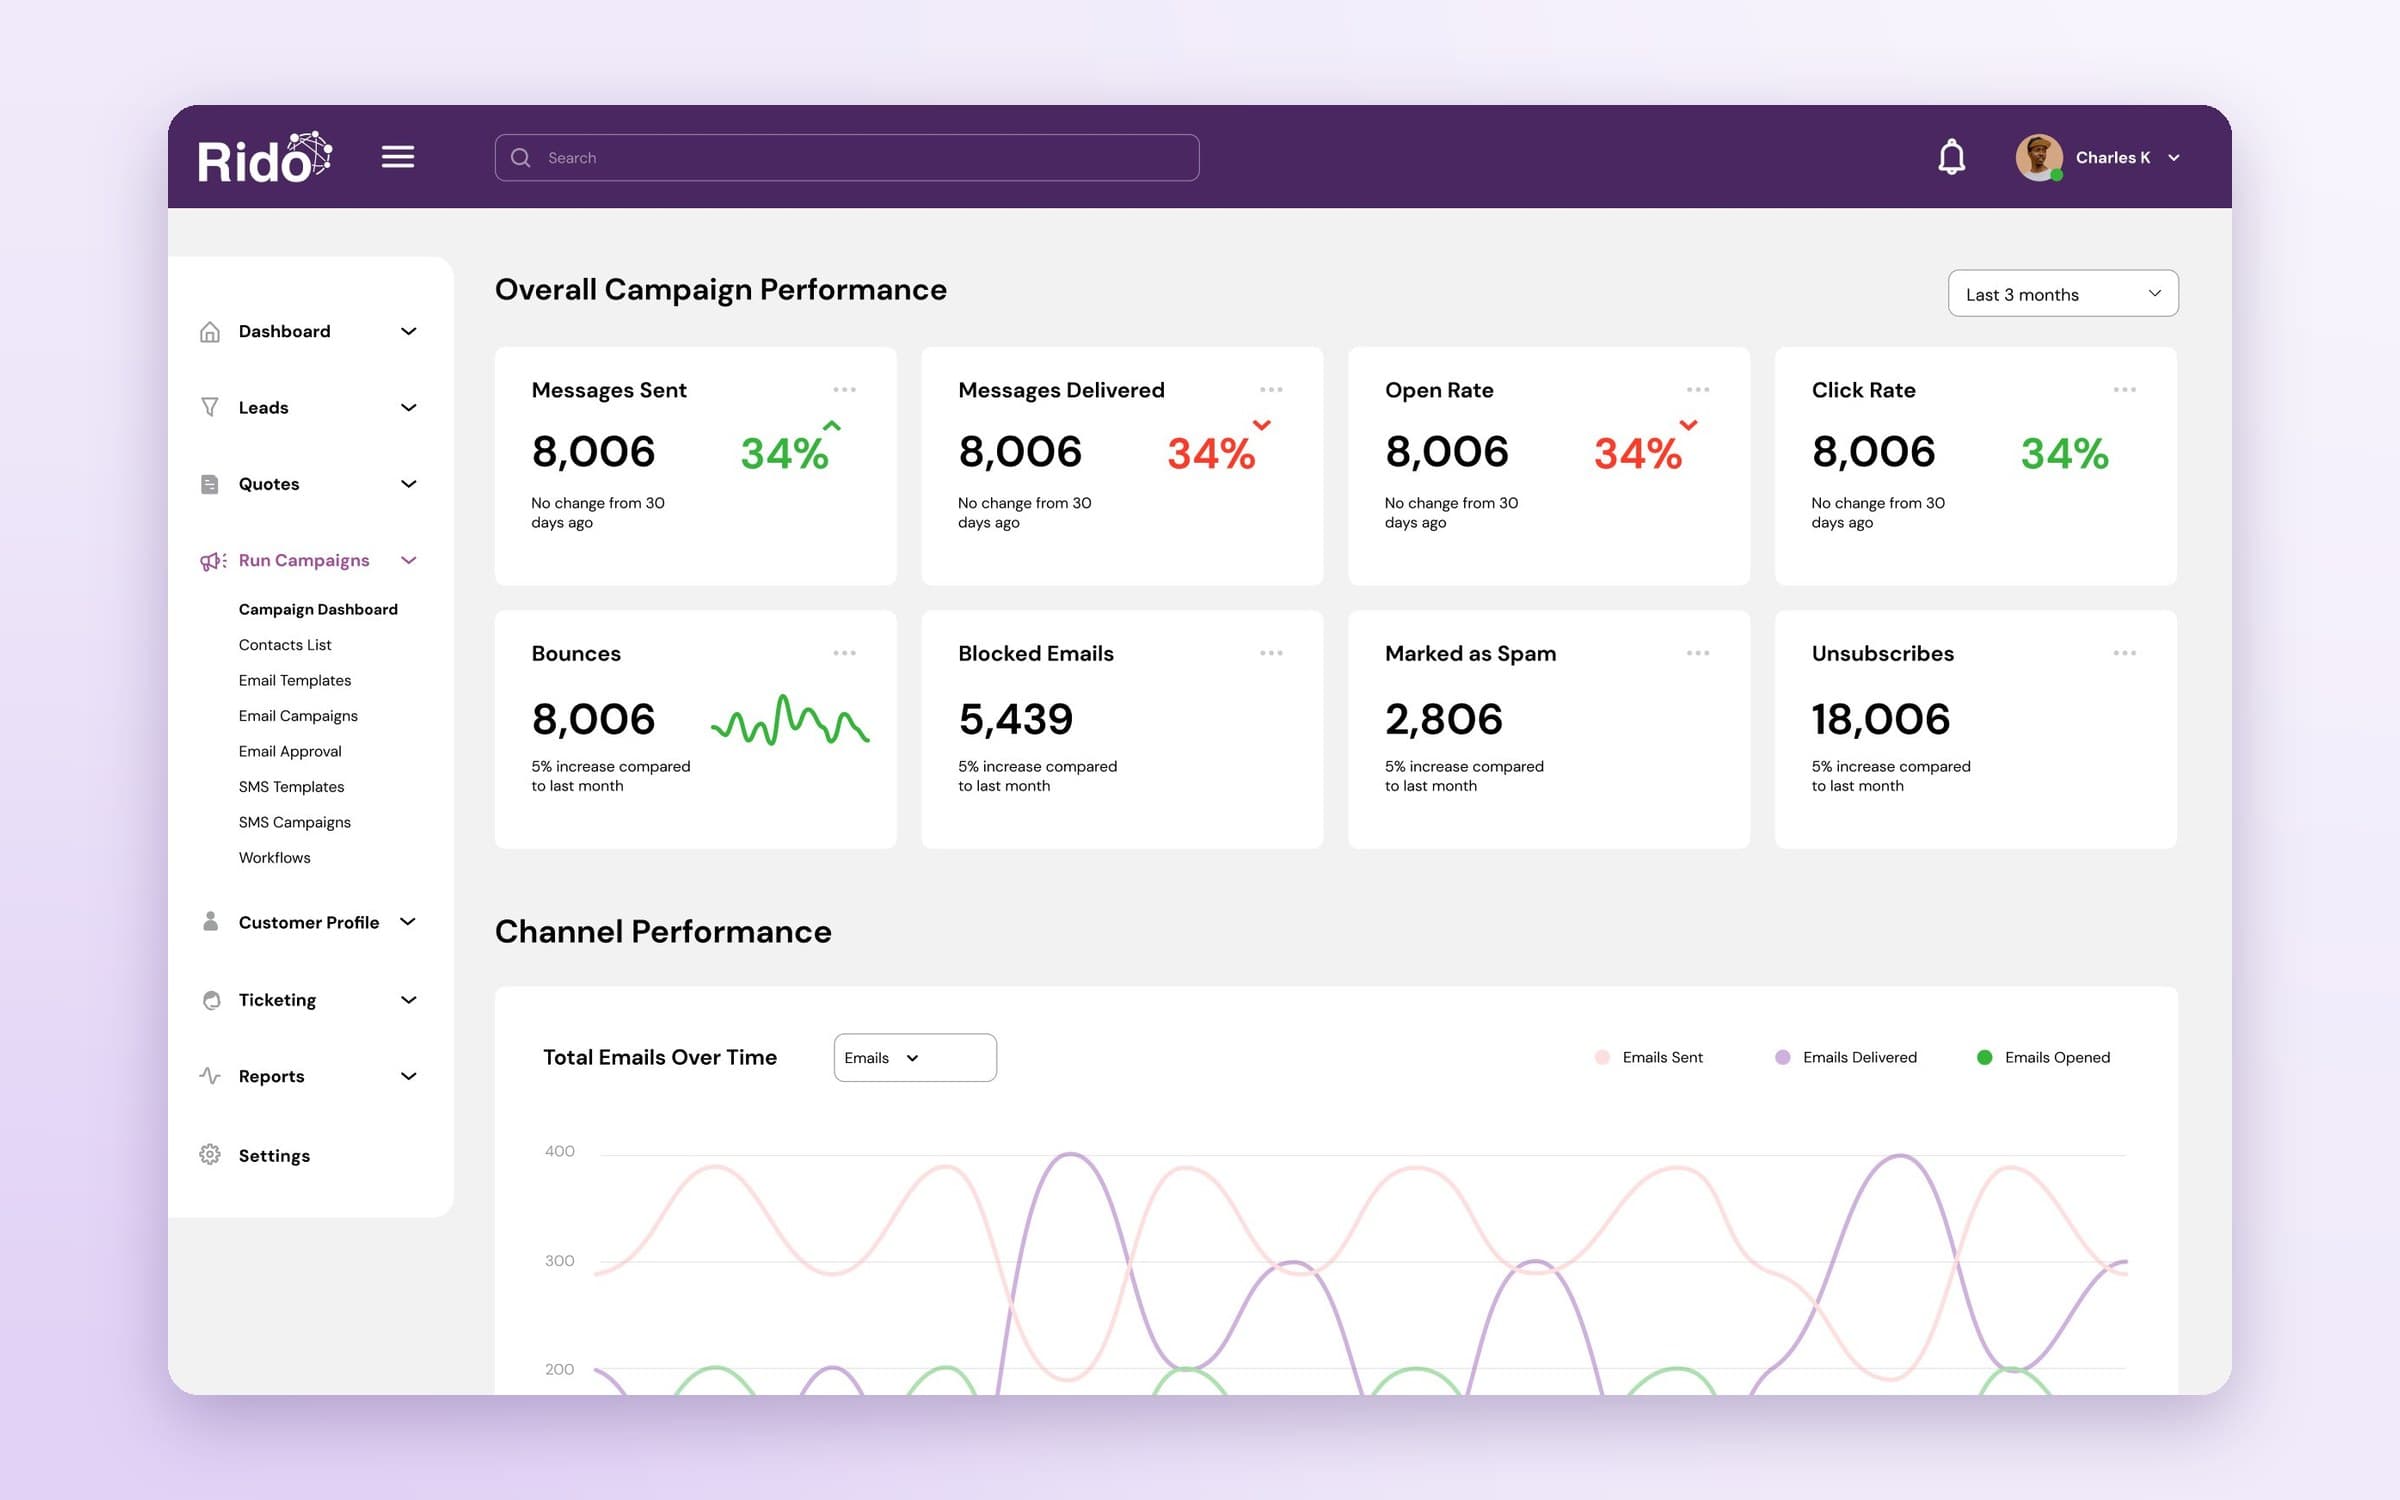Expand the Leads section chevron

click(409, 407)
